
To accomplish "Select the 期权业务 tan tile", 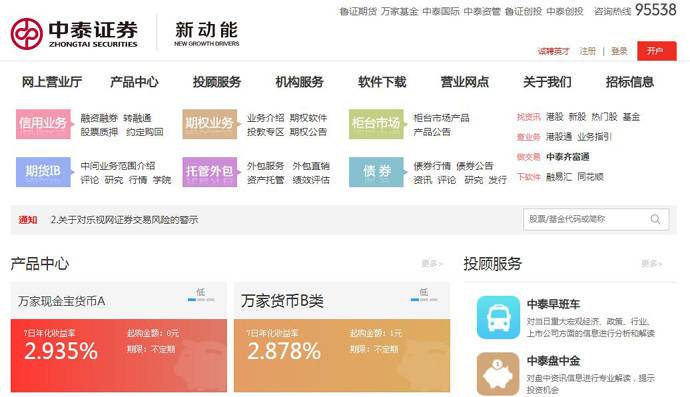I will pyautogui.click(x=209, y=124).
